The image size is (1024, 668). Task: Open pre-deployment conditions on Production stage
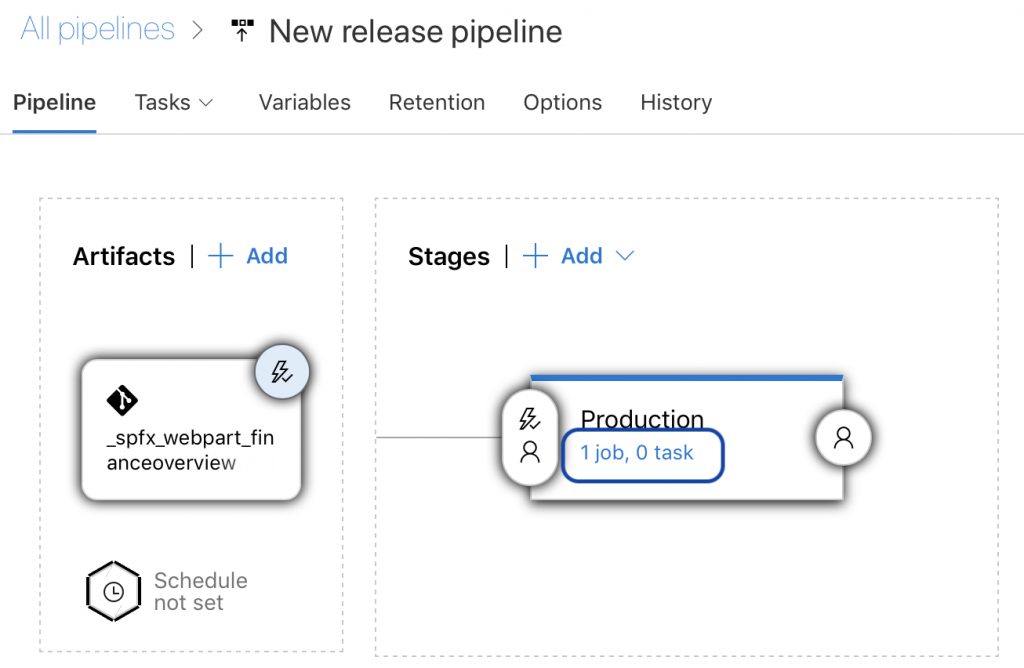pyautogui.click(x=530, y=436)
